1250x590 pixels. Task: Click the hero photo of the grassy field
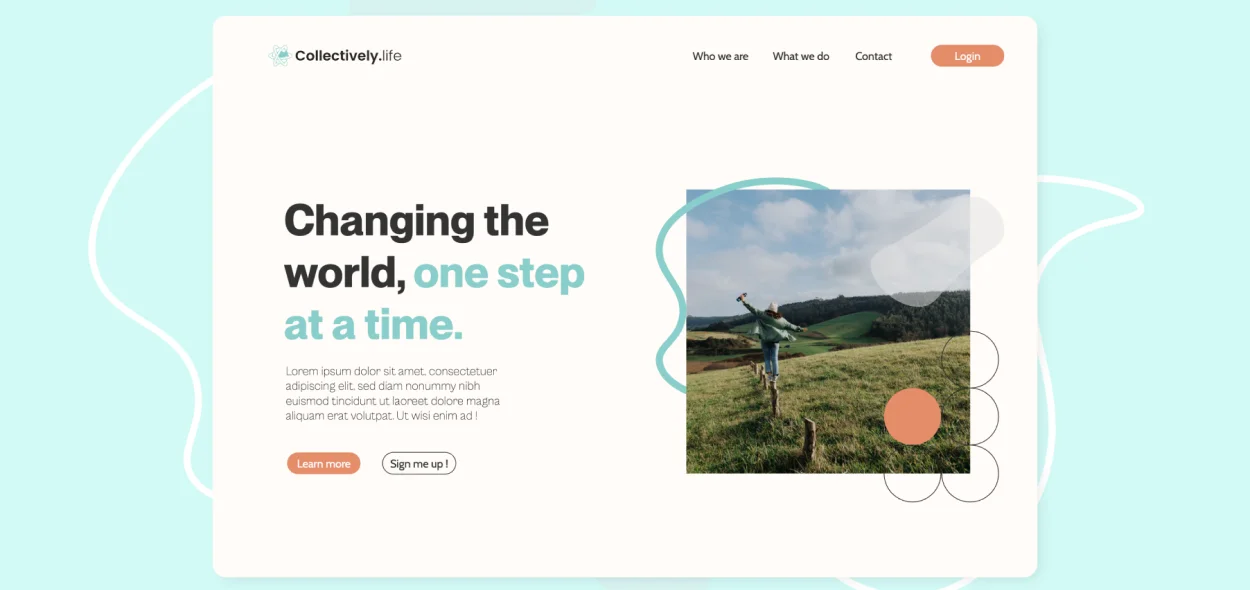pyautogui.click(x=828, y=331)
